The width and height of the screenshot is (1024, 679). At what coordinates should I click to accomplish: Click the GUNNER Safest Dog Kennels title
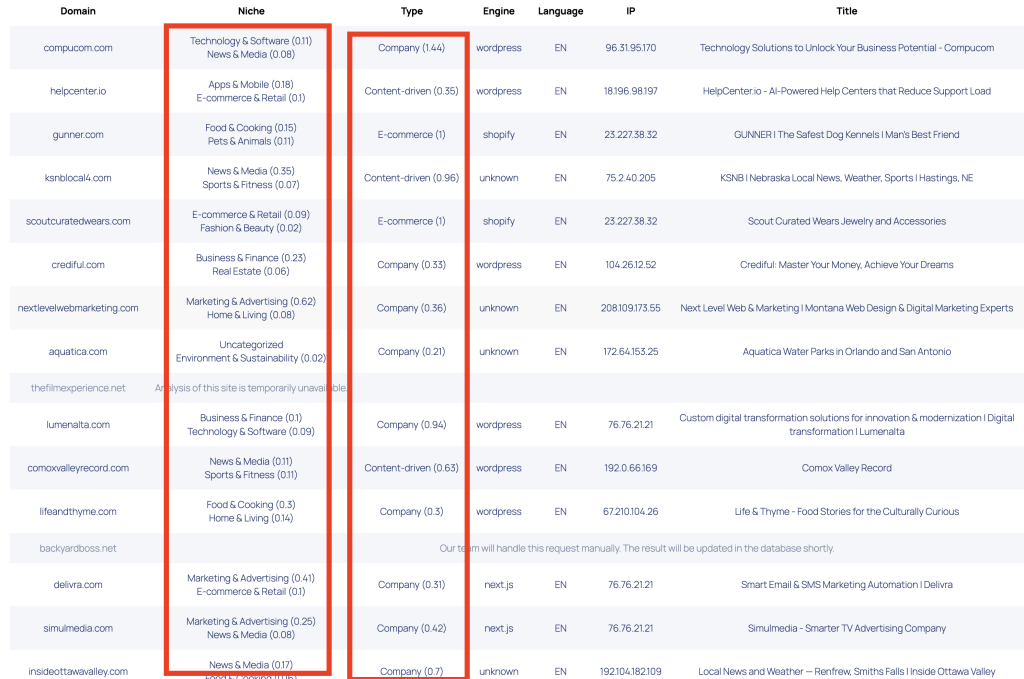846,134
